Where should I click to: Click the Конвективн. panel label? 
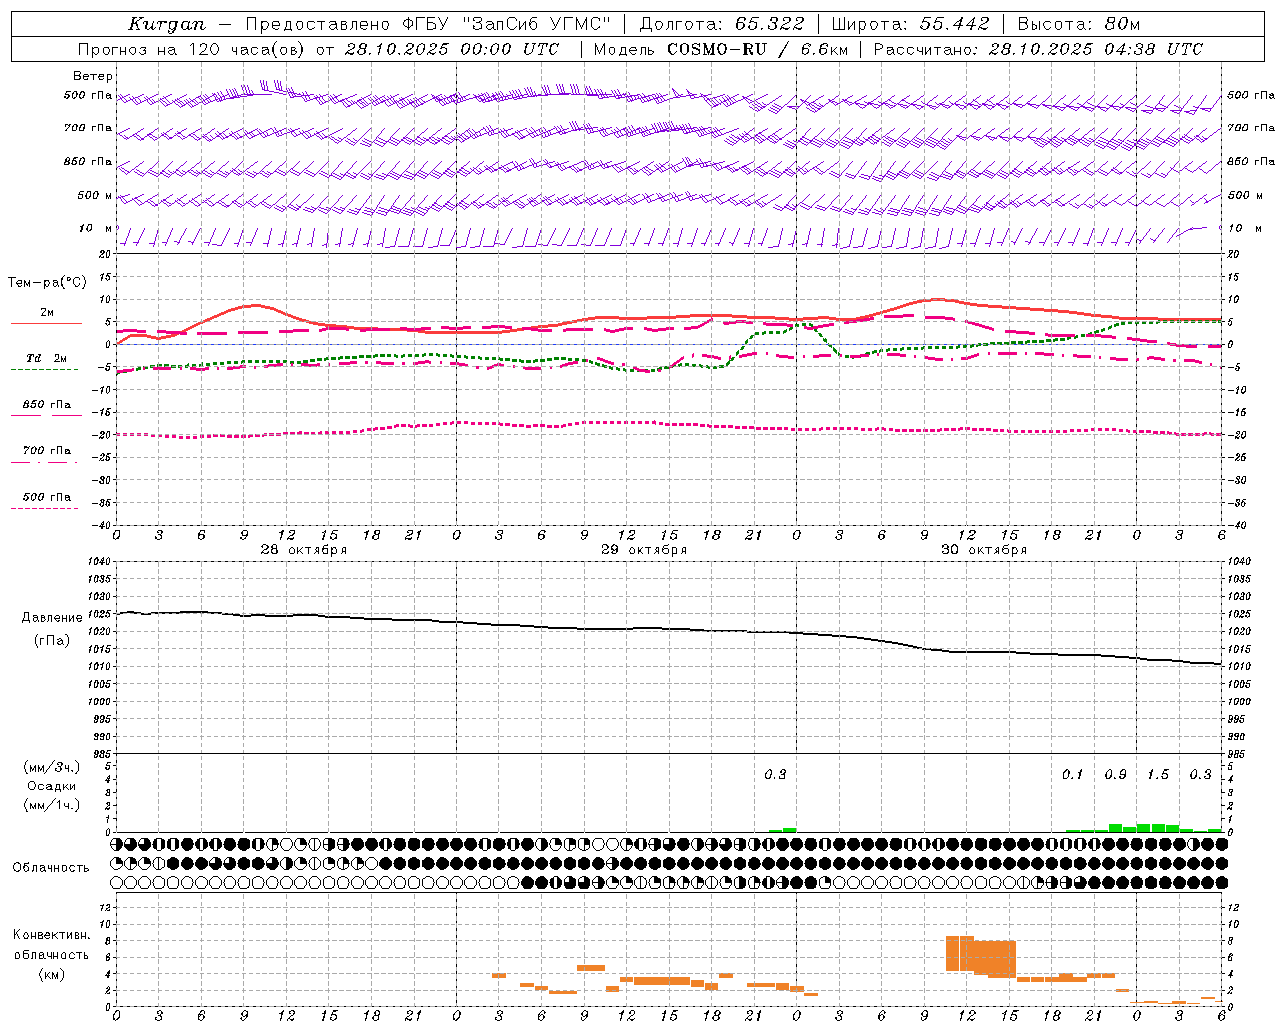[52, 935]
